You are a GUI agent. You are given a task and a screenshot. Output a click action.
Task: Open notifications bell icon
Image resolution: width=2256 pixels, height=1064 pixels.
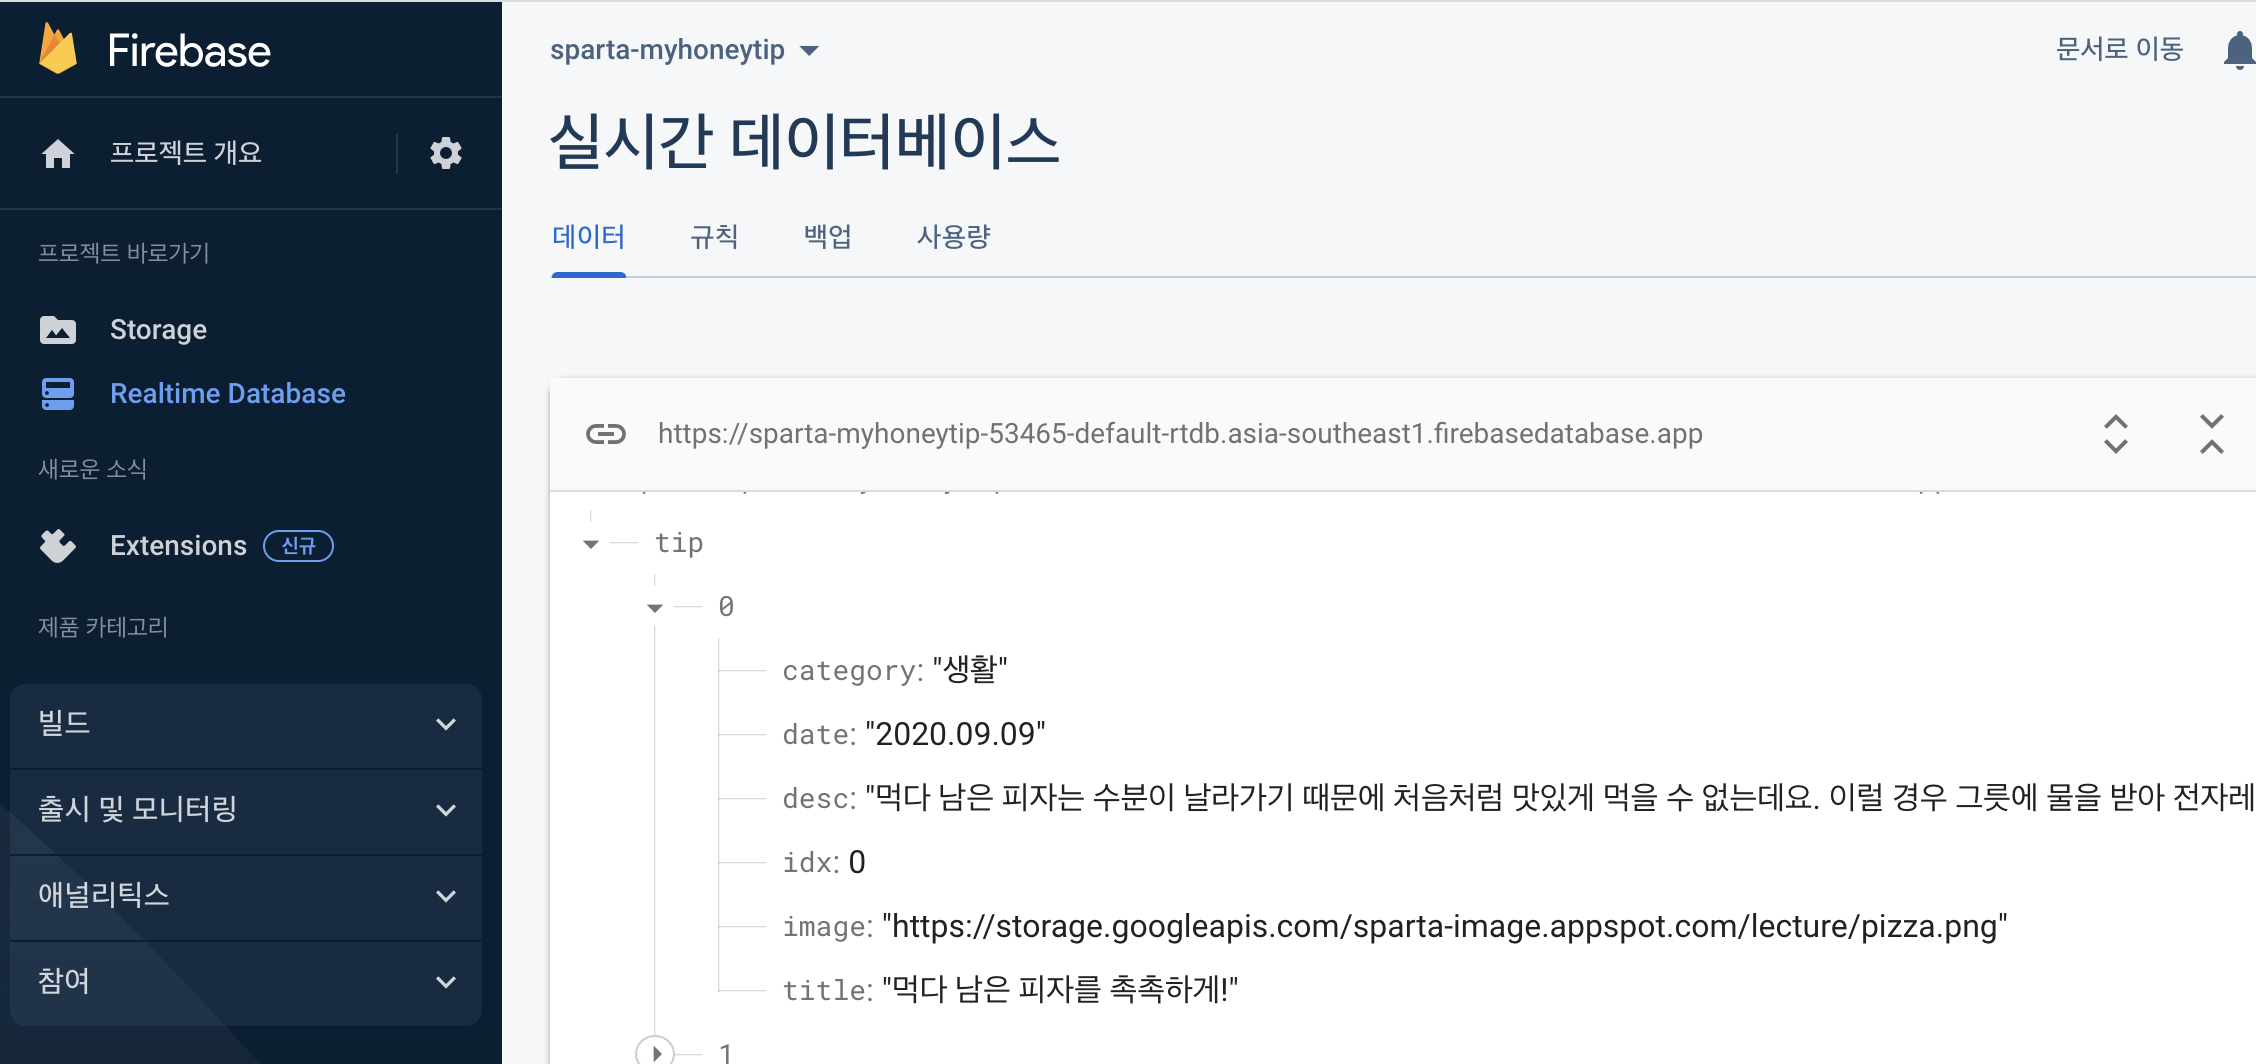point(2238,49)
